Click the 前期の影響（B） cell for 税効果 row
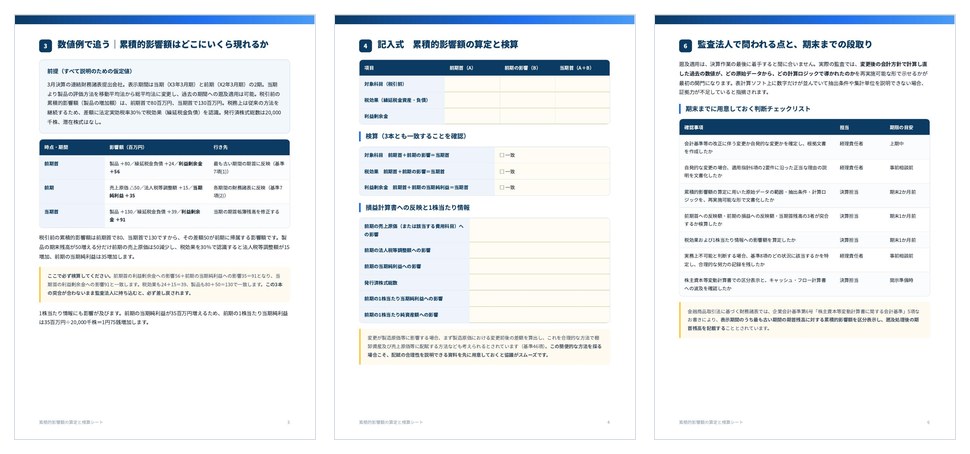970x454 pixels. [x=527, y=100]
